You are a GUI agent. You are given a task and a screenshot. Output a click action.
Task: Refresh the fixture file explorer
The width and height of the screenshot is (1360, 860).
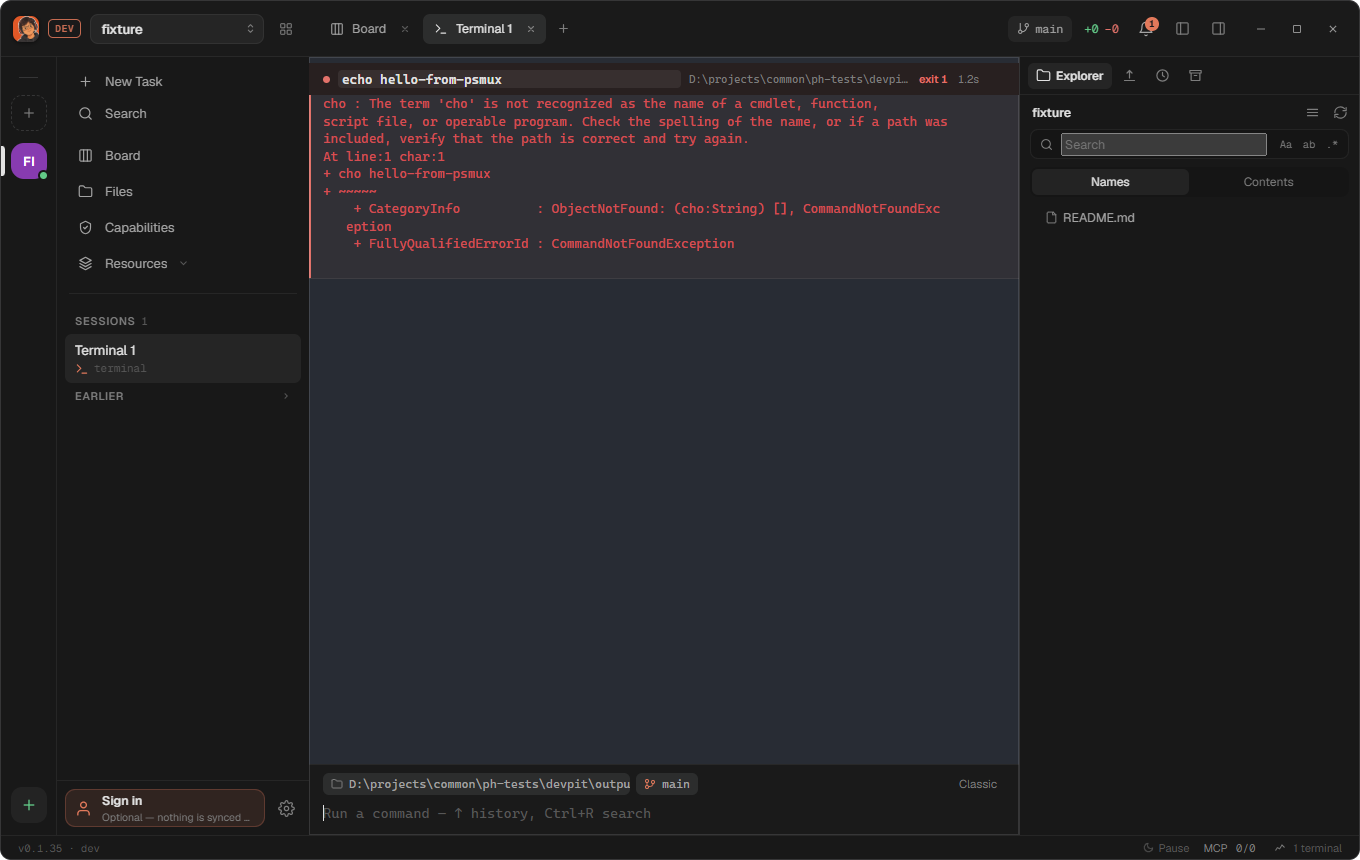[1340, 113]
